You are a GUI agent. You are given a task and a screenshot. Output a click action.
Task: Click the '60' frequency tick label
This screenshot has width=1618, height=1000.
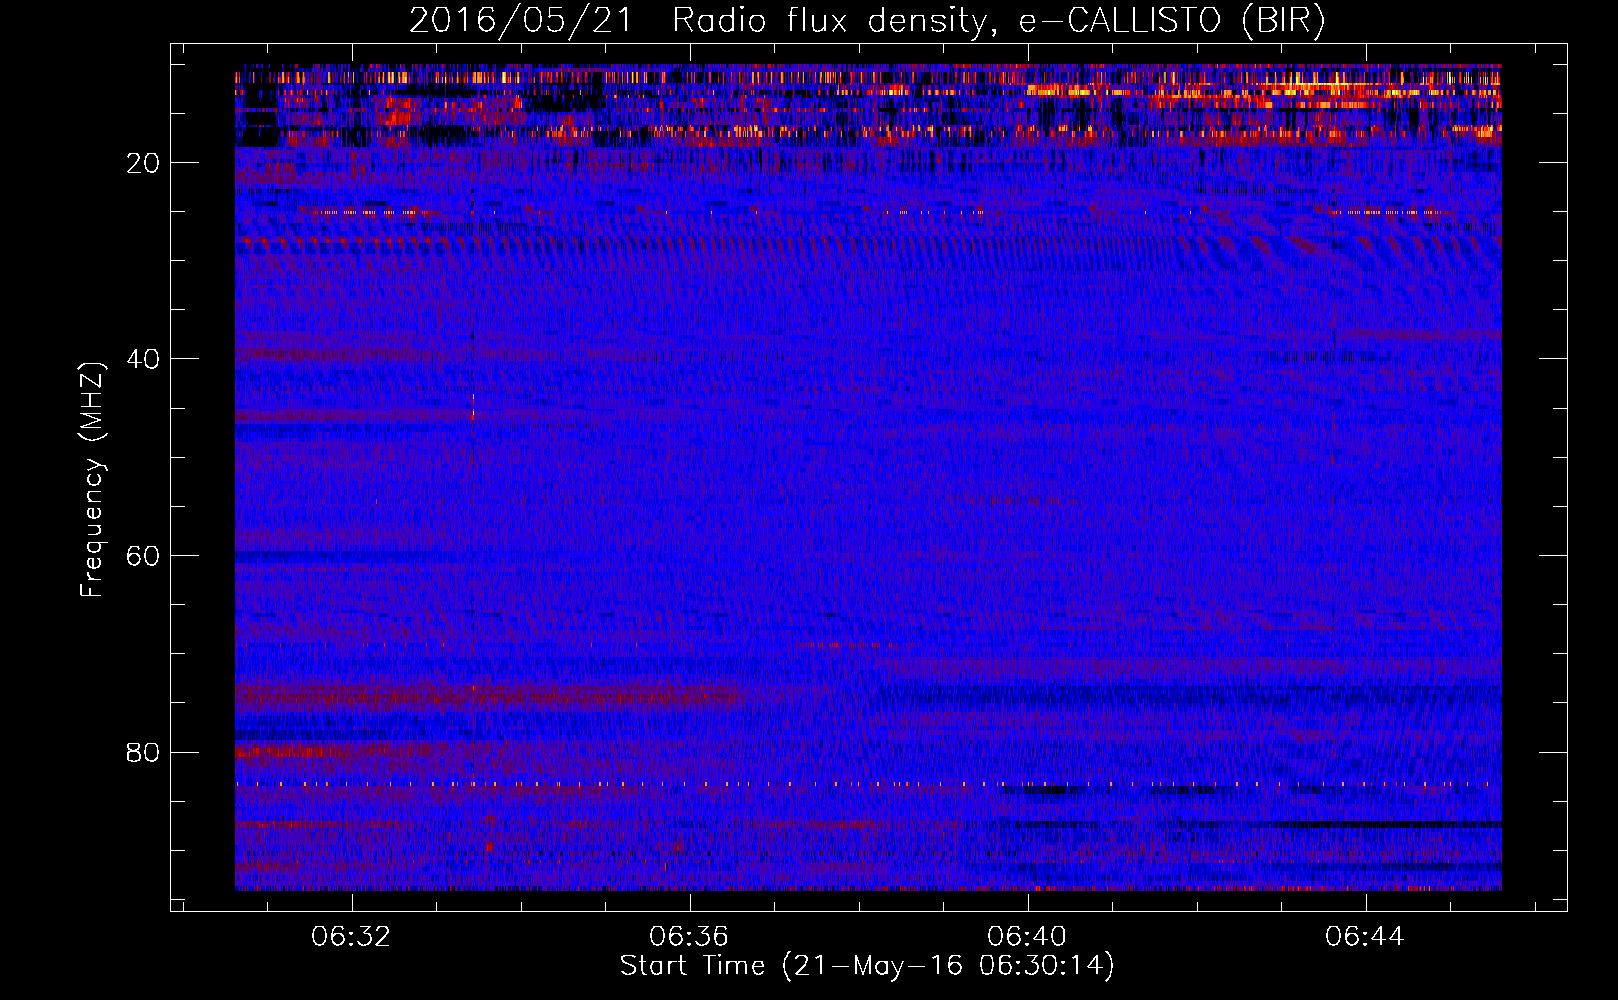[144, 556]
